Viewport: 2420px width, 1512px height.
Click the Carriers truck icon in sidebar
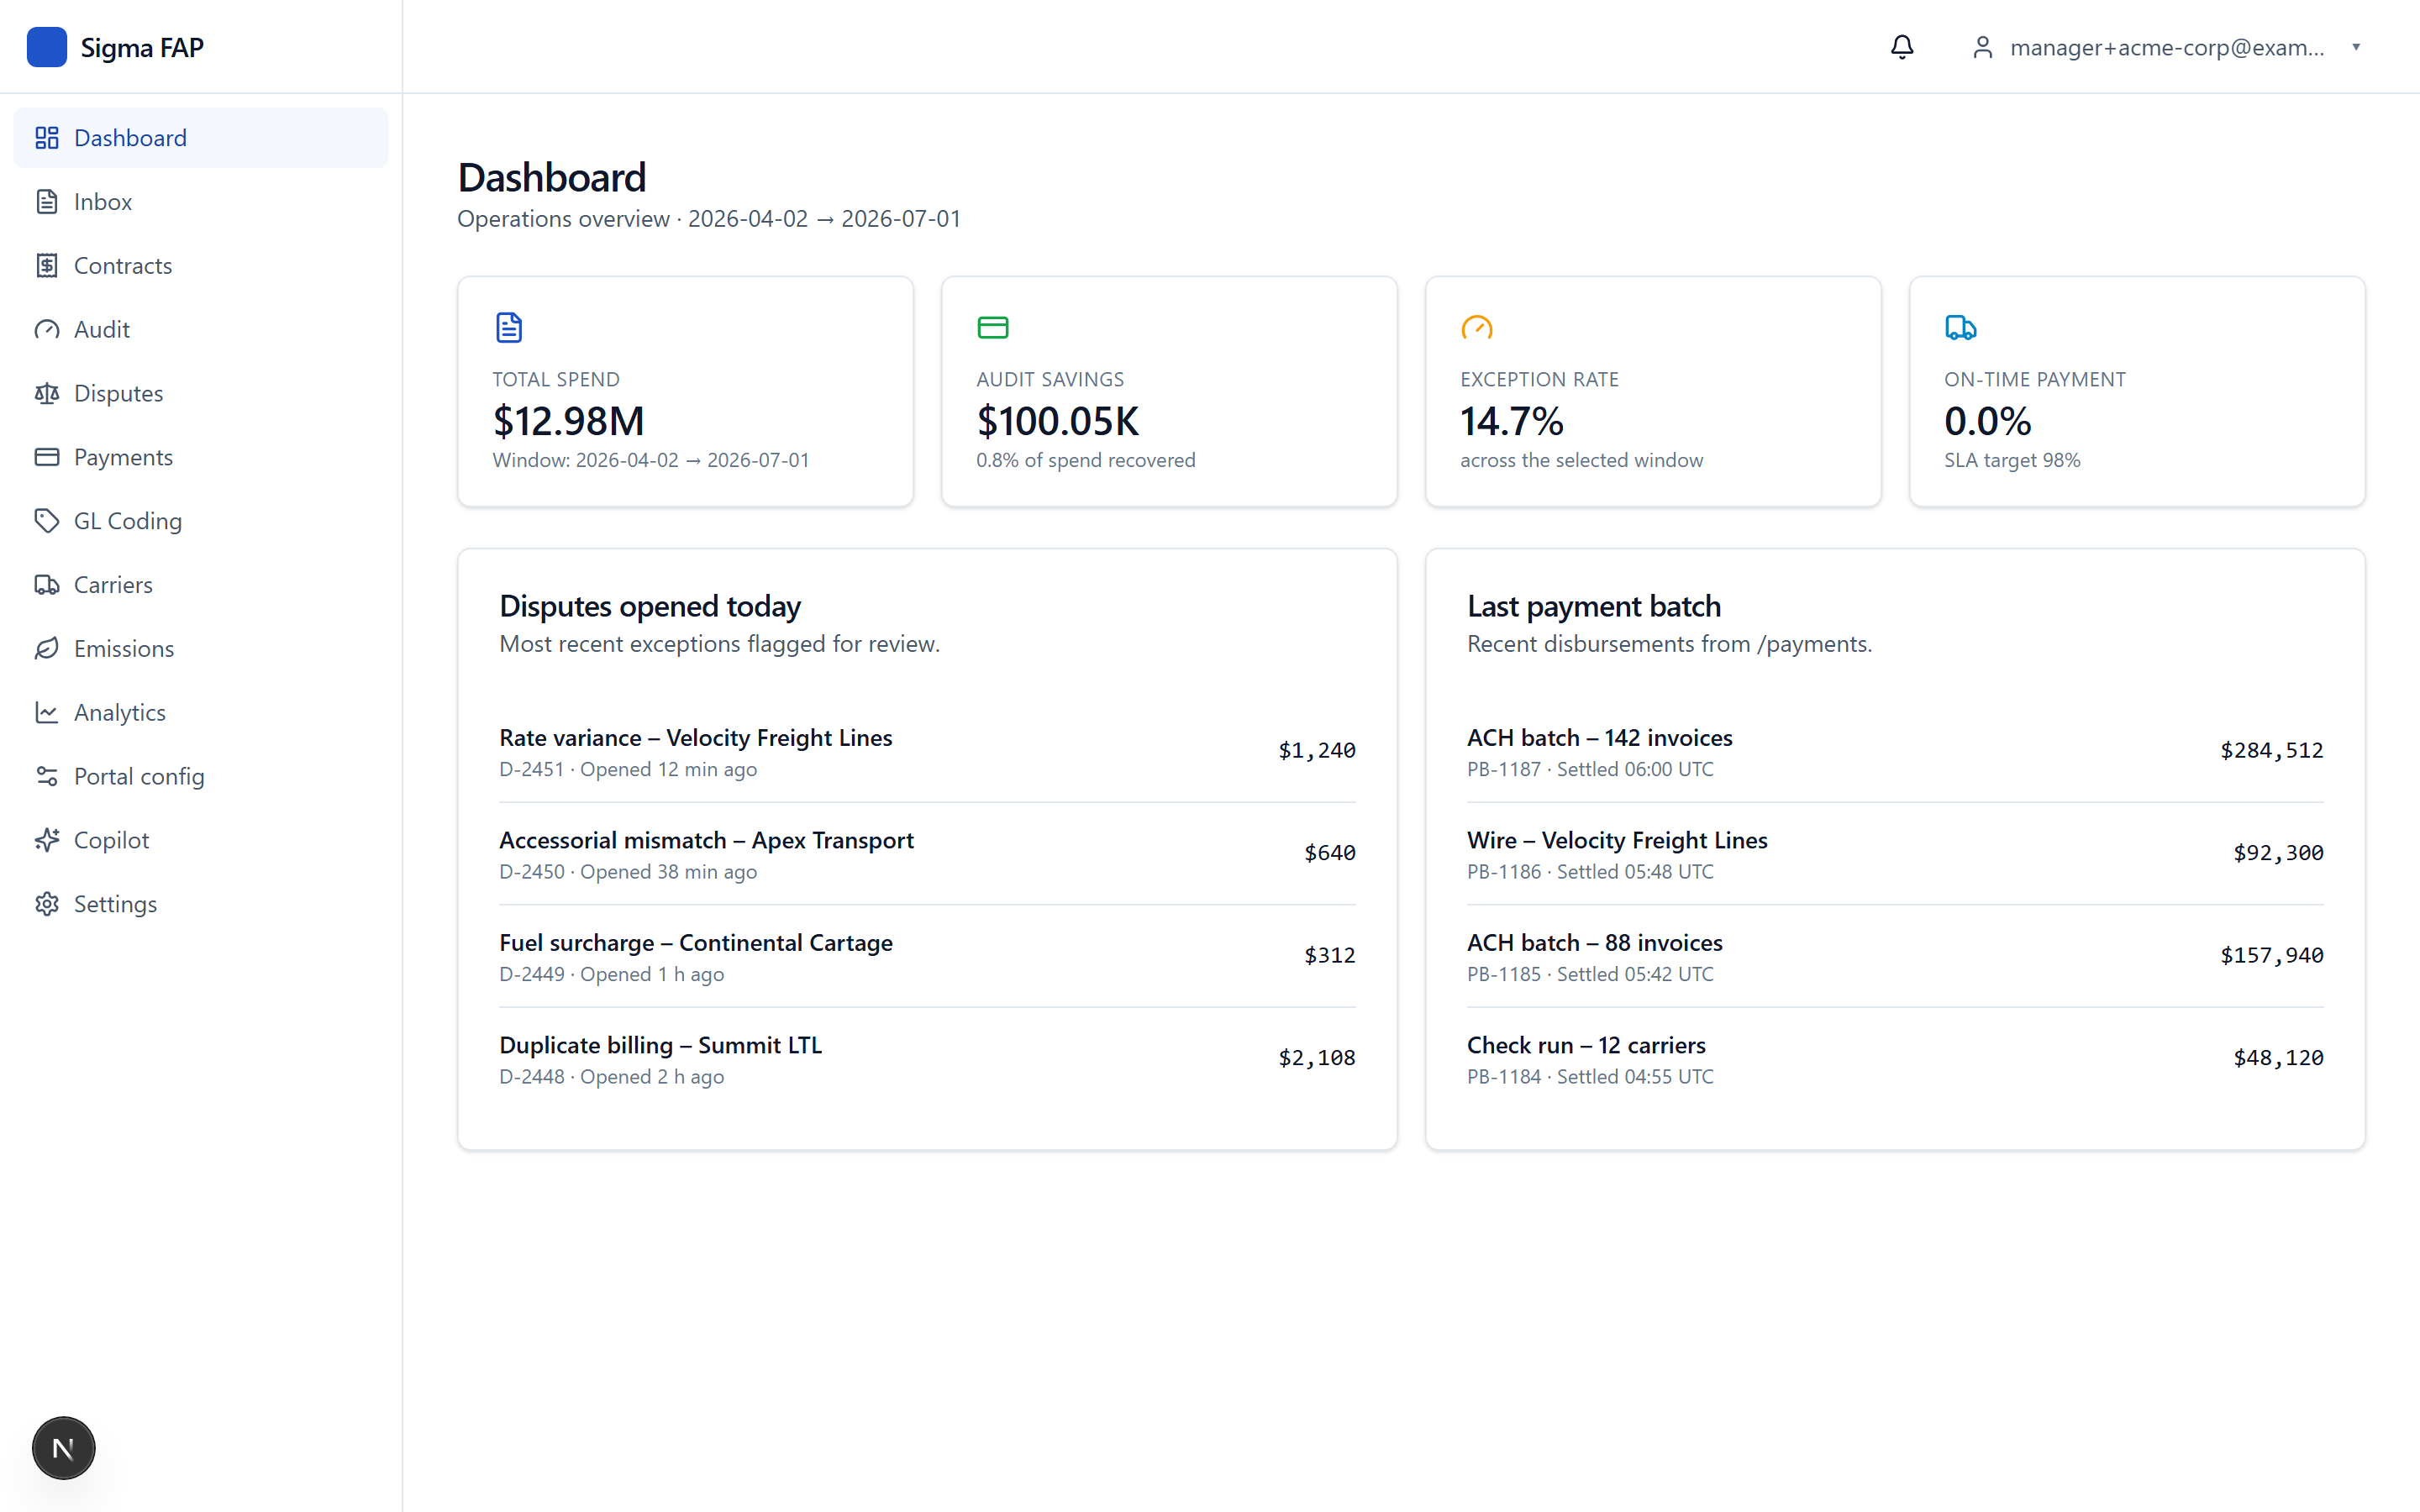[47, 585]
